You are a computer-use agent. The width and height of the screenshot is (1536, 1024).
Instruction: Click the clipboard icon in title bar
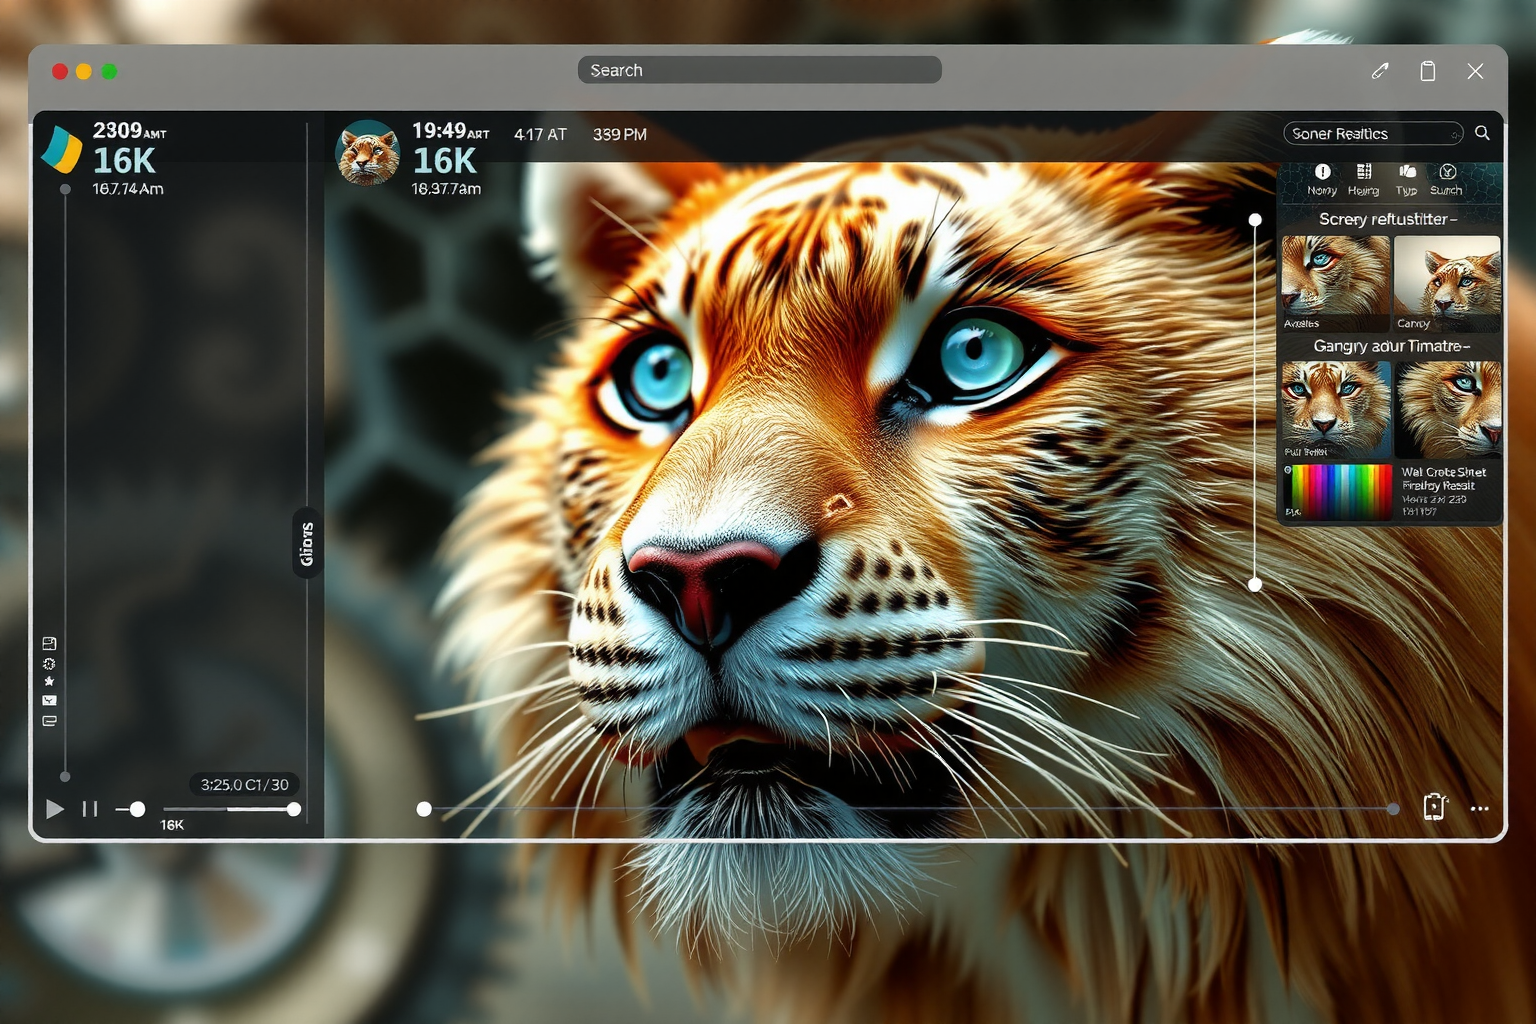(x=1428, y=71)
